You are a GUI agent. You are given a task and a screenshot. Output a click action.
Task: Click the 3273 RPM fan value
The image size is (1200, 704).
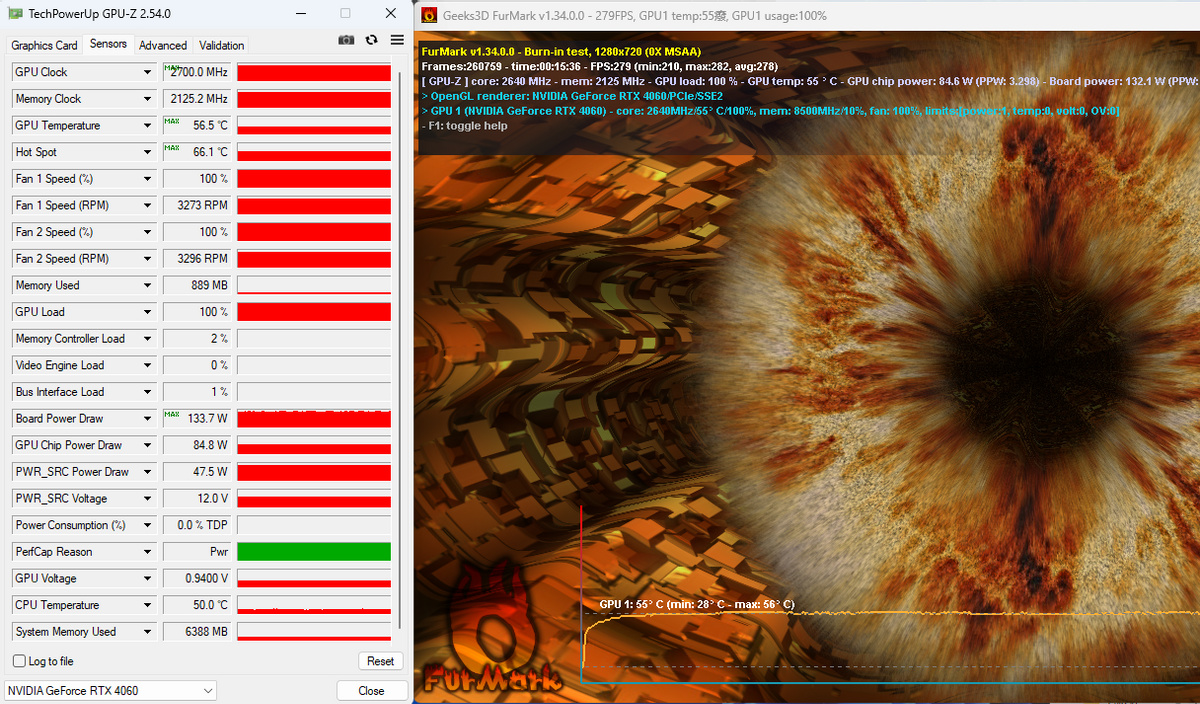[x=197, y=205]
